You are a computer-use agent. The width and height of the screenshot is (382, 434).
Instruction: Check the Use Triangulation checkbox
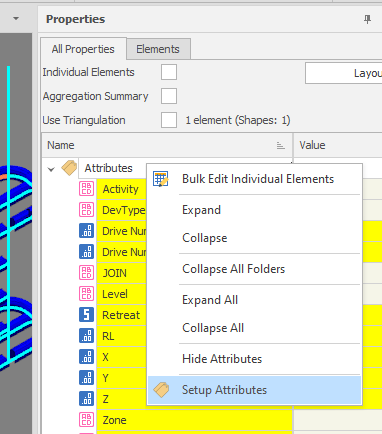[169, 120]
